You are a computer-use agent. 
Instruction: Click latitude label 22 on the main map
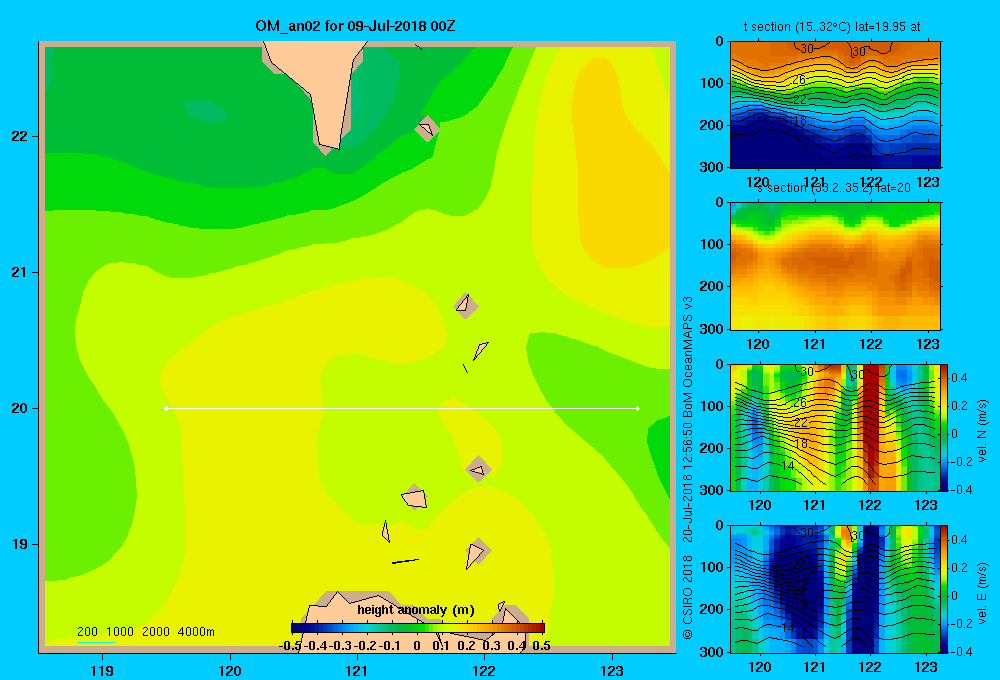tap(20, 136)
